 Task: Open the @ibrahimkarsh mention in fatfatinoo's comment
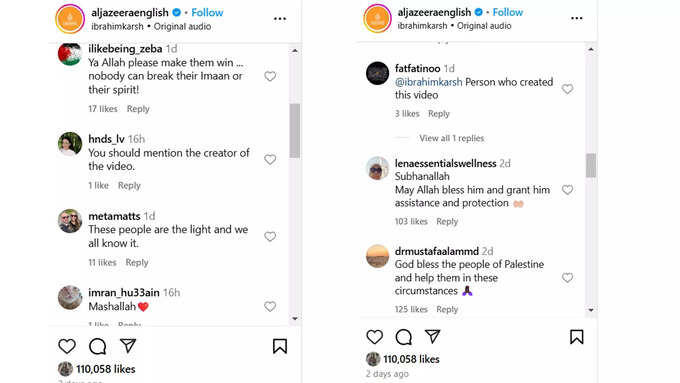428,82
